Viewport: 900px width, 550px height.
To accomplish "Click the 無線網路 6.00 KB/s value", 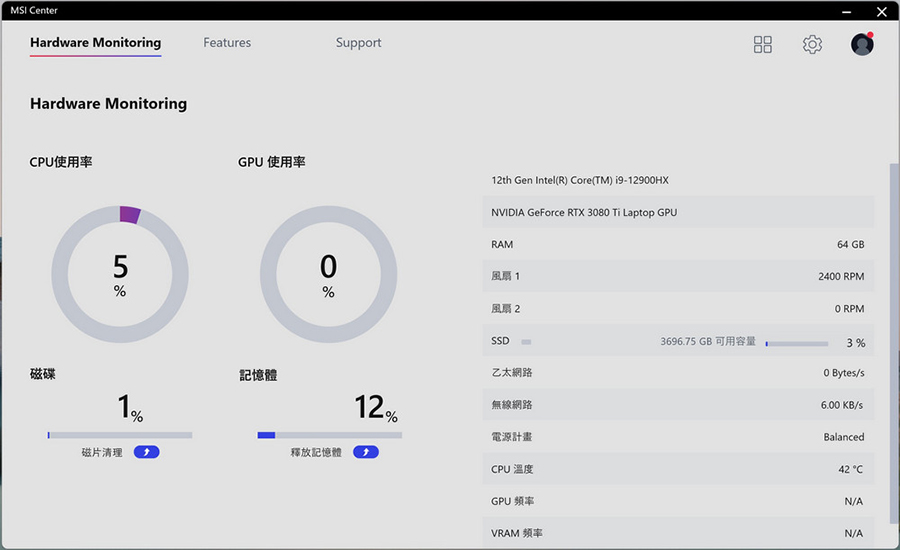I will click(x=841, y=405).
